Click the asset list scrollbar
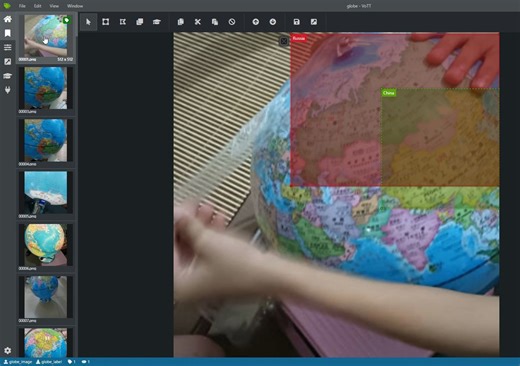520x366 pixels. pyautogui.click(x=77, y=24)
